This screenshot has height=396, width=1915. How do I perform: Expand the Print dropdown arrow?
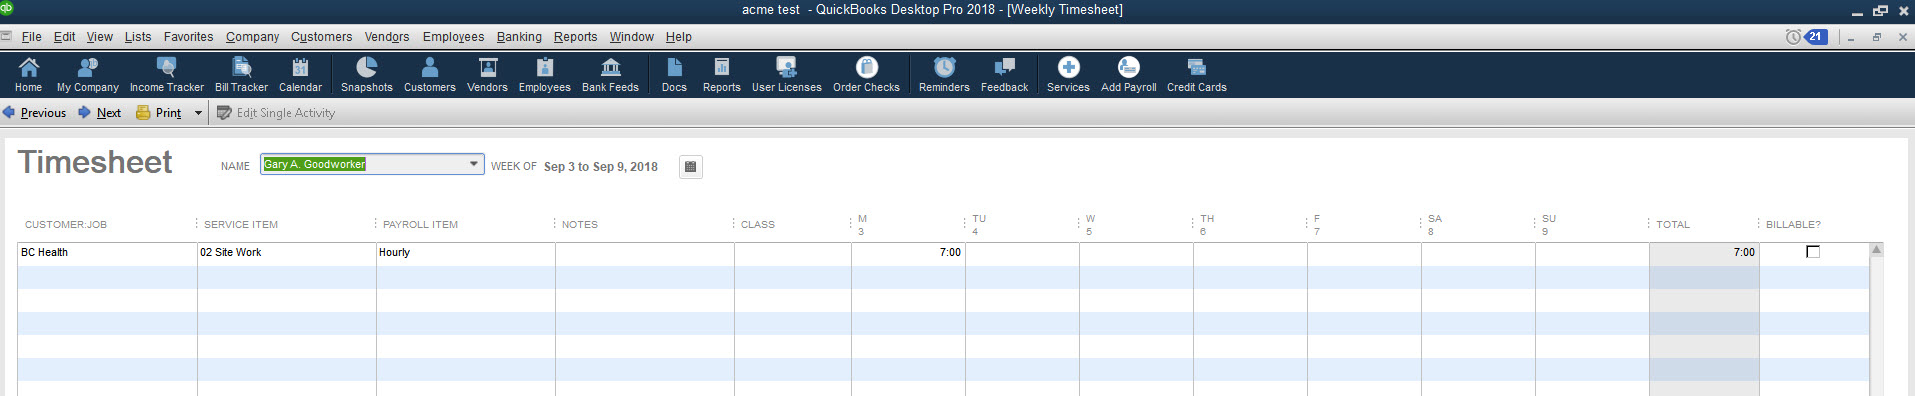coord(198,113)
